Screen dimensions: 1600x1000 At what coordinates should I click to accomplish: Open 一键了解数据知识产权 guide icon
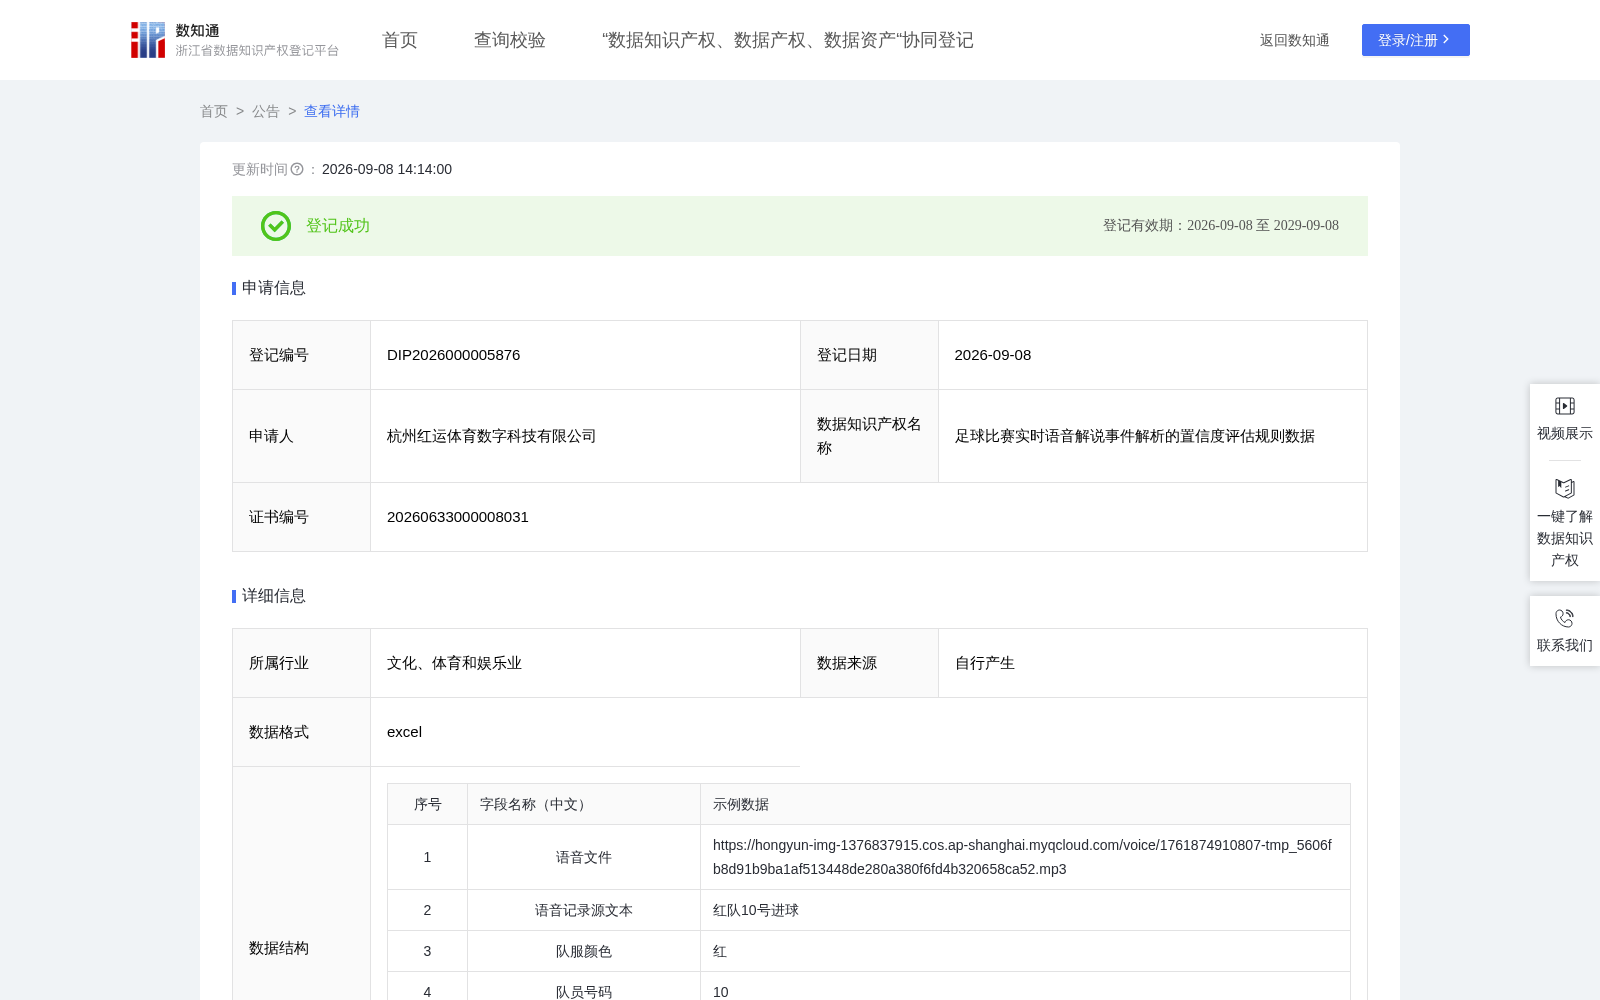[1565, 488]
